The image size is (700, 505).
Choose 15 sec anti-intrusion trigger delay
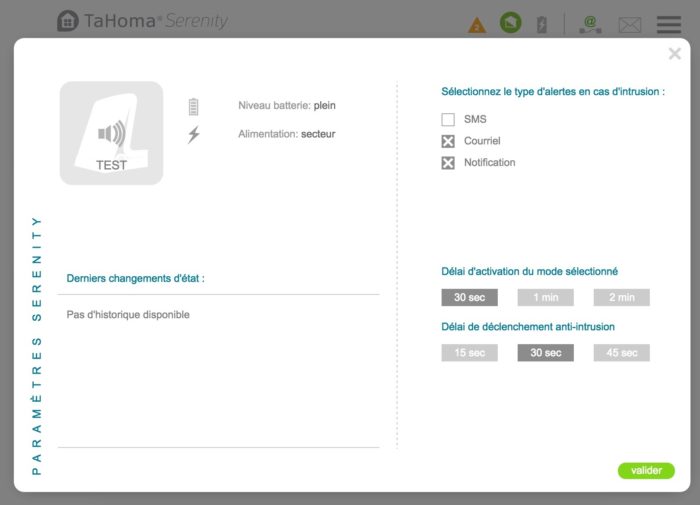pos(469,353)
